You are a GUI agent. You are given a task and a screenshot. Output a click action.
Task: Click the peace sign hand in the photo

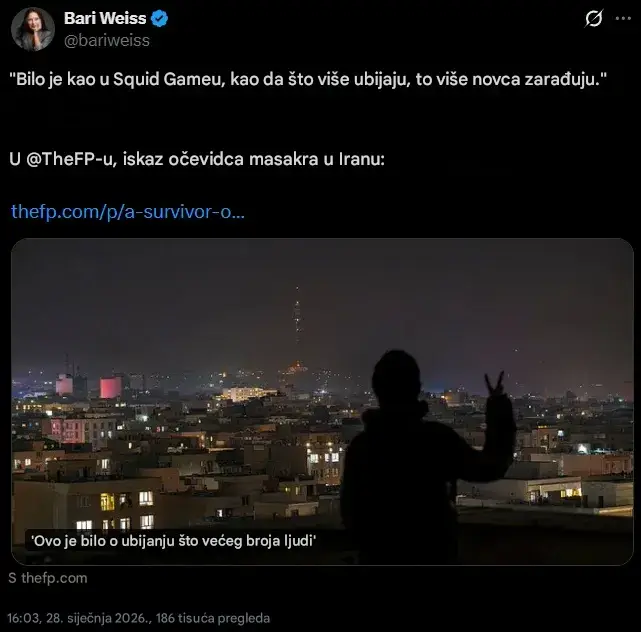tap(494, 386)
